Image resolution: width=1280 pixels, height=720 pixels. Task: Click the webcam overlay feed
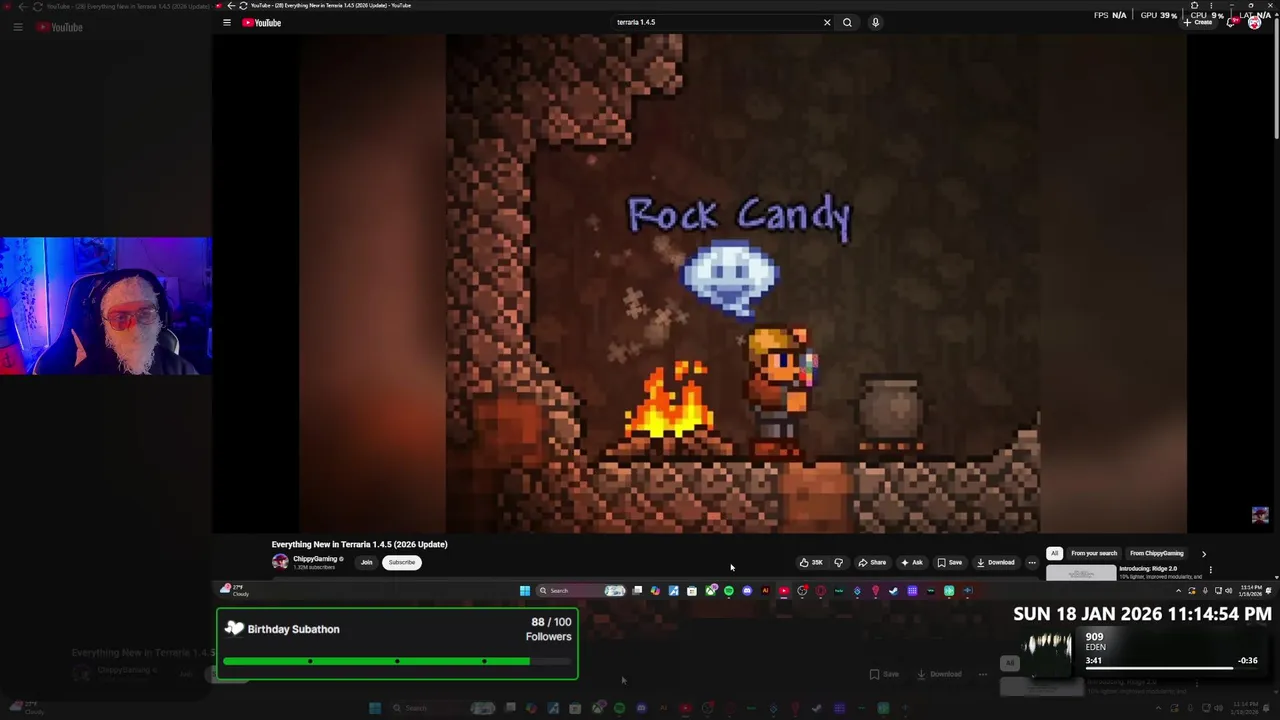click(x=106, y=306)
